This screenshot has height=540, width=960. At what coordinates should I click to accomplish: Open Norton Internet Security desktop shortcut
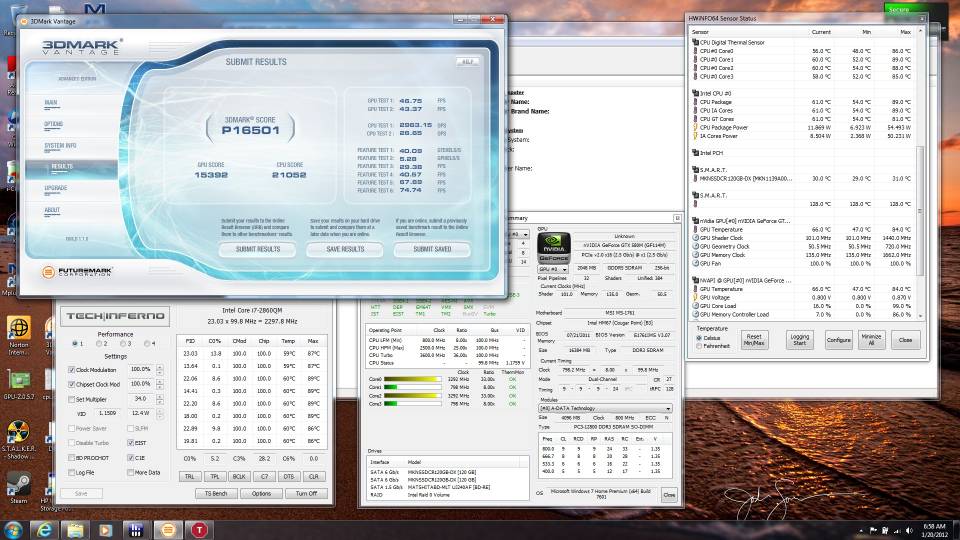18,329
